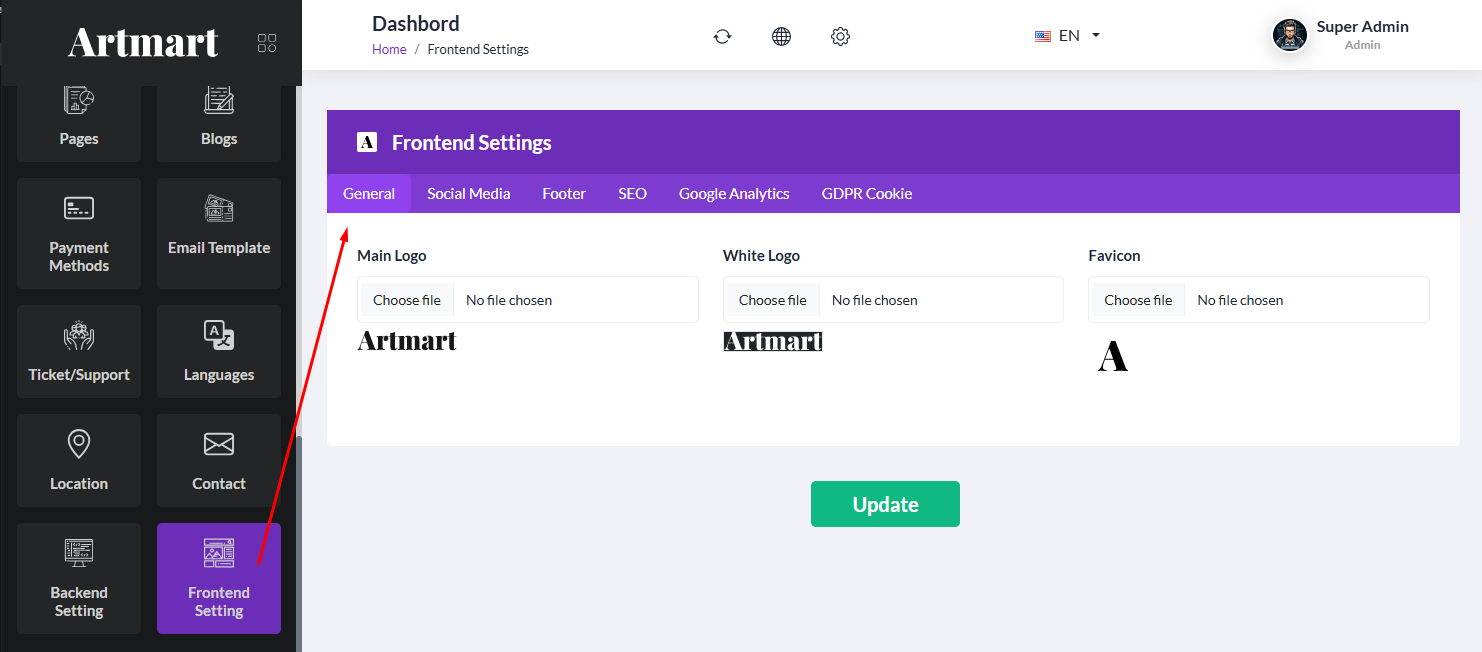Open the Location tile
The width and height of the screenshot is (1482, 652).
(79, 461)
